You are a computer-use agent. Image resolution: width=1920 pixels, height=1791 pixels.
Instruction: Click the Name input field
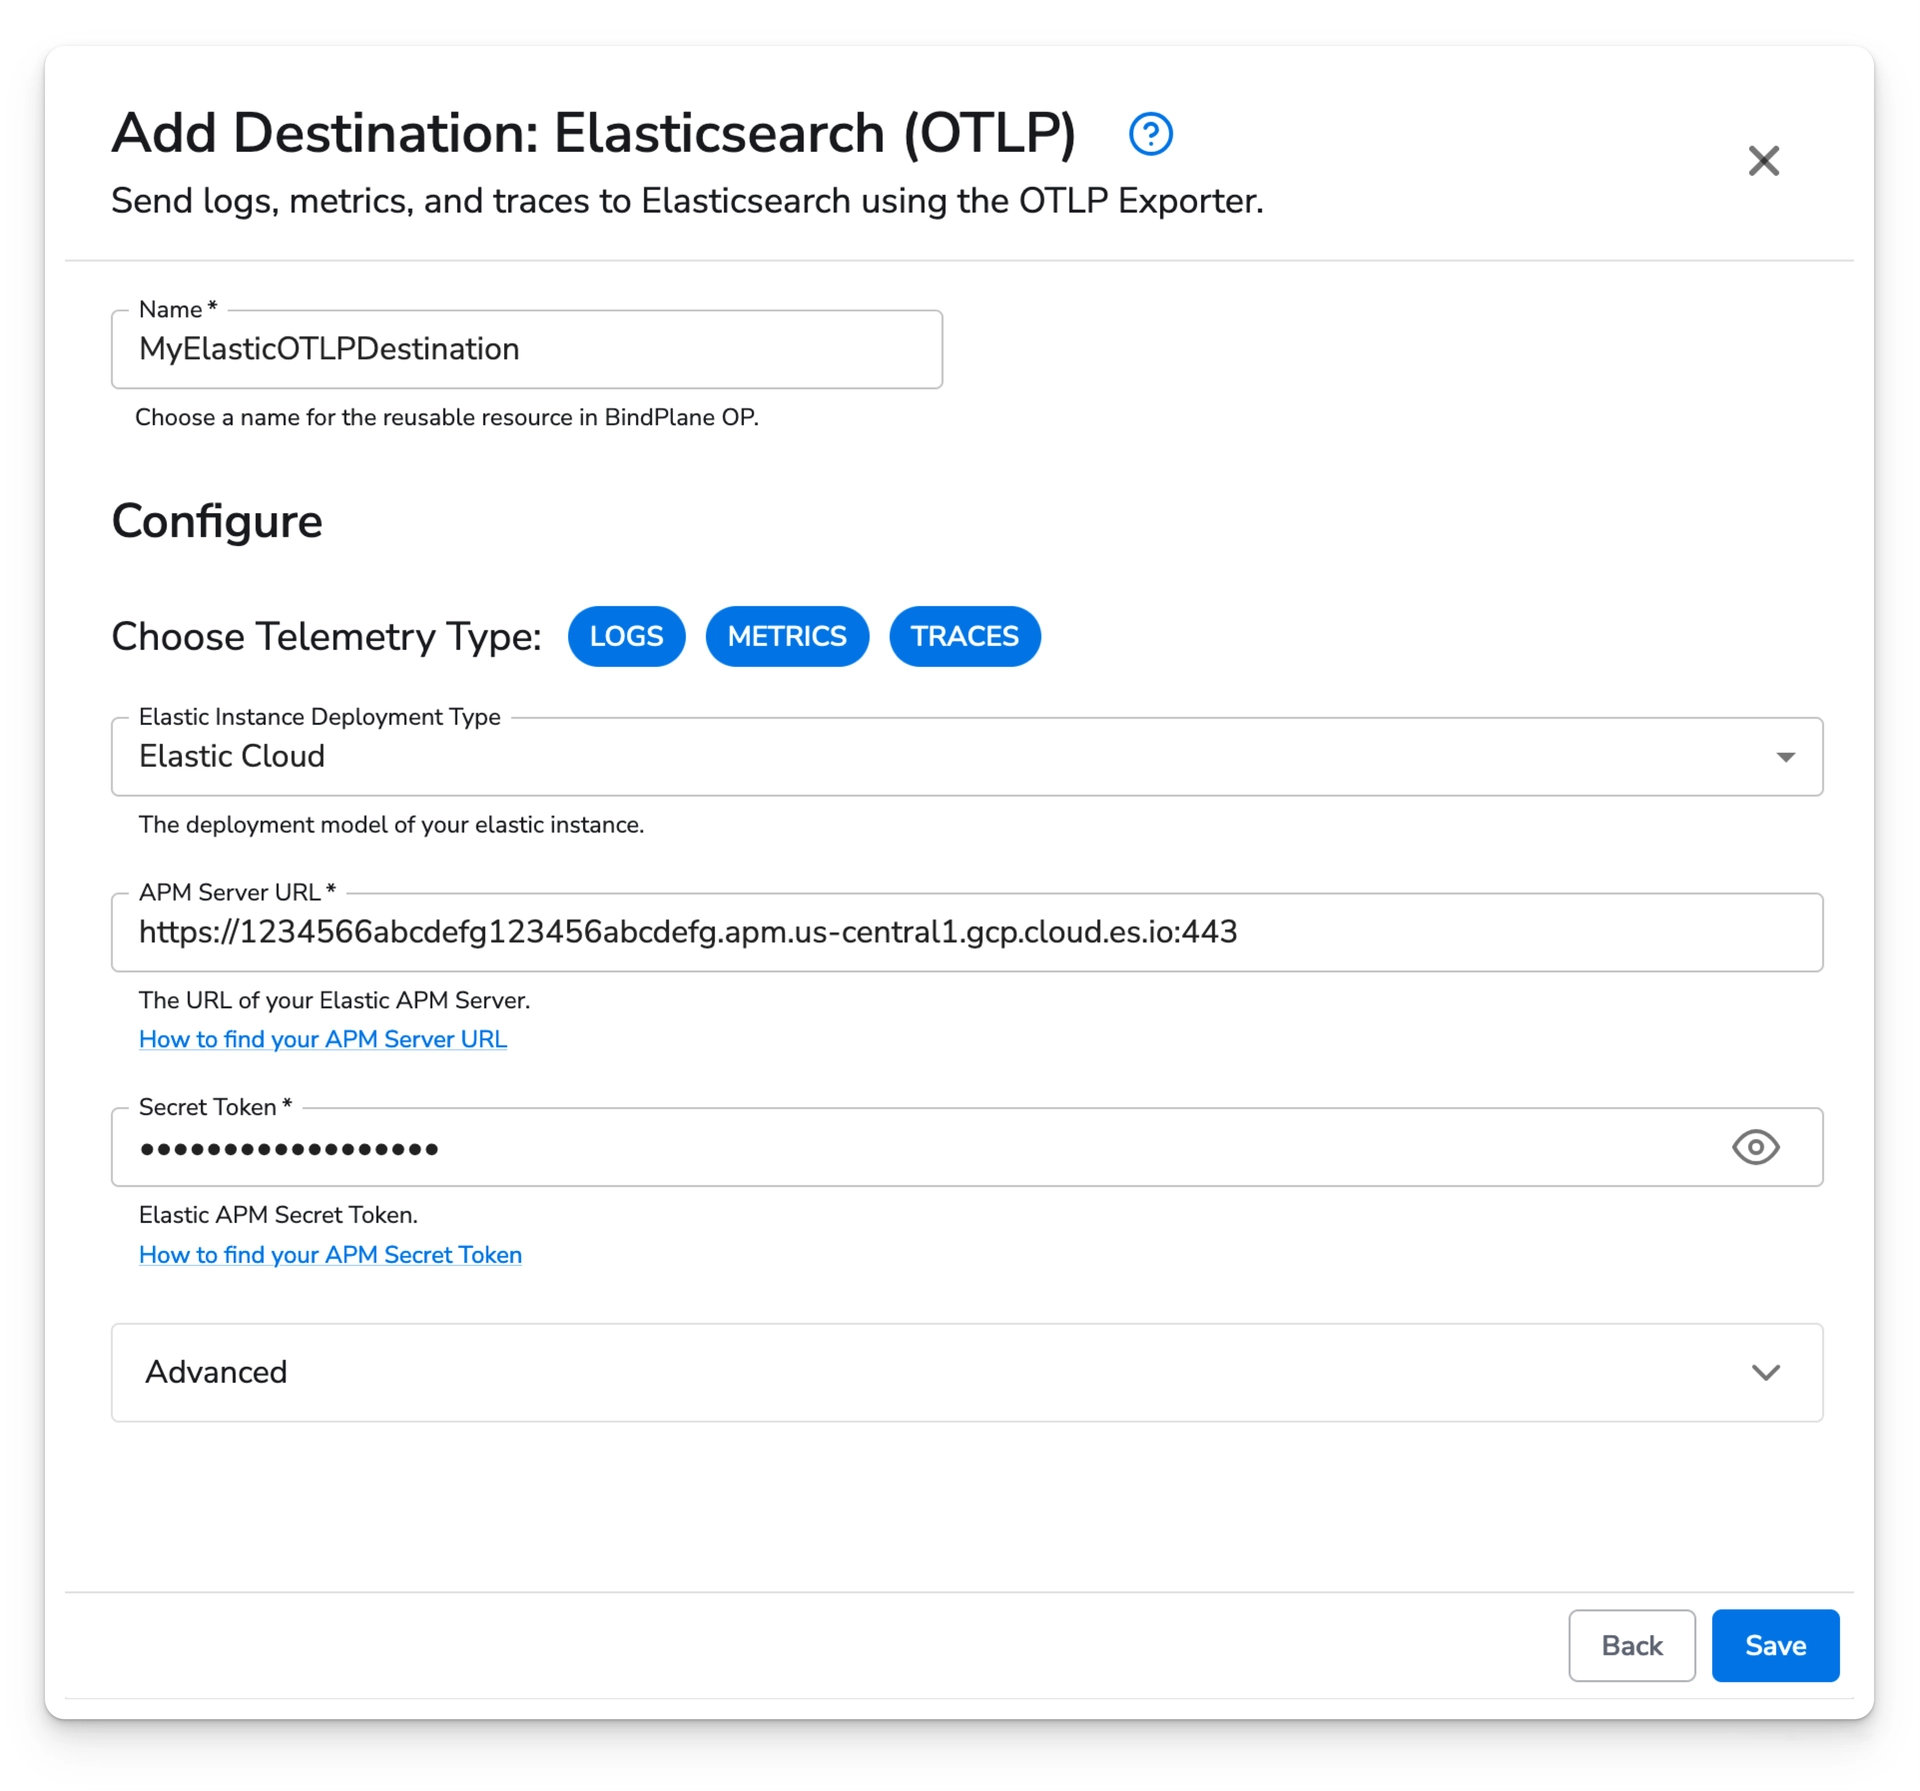[x=527, y=349]
